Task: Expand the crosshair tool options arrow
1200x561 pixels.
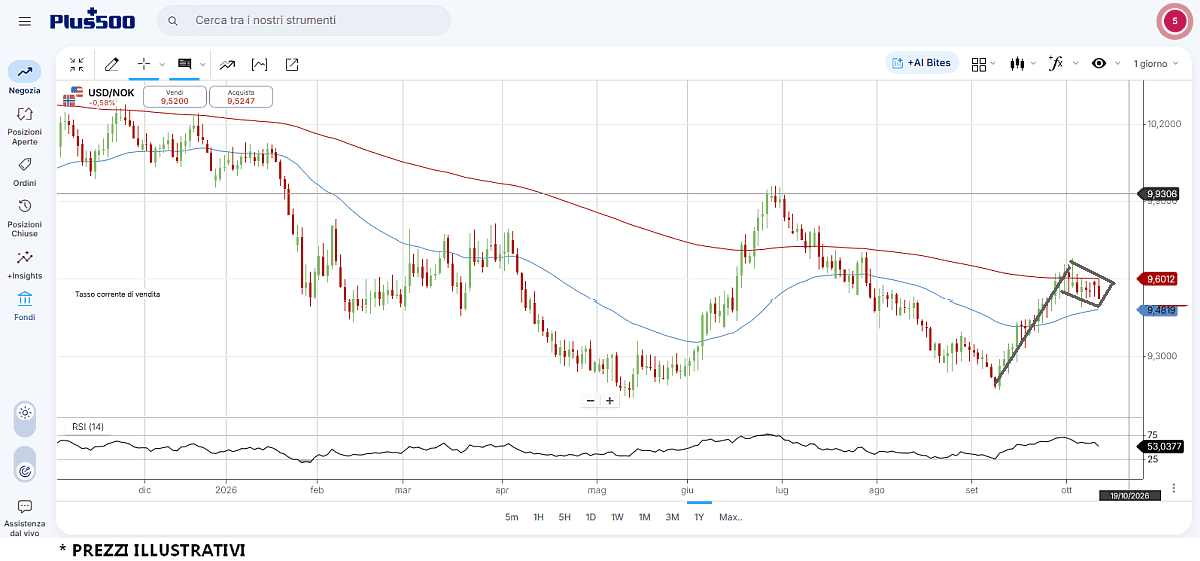Action: point(162,64)
